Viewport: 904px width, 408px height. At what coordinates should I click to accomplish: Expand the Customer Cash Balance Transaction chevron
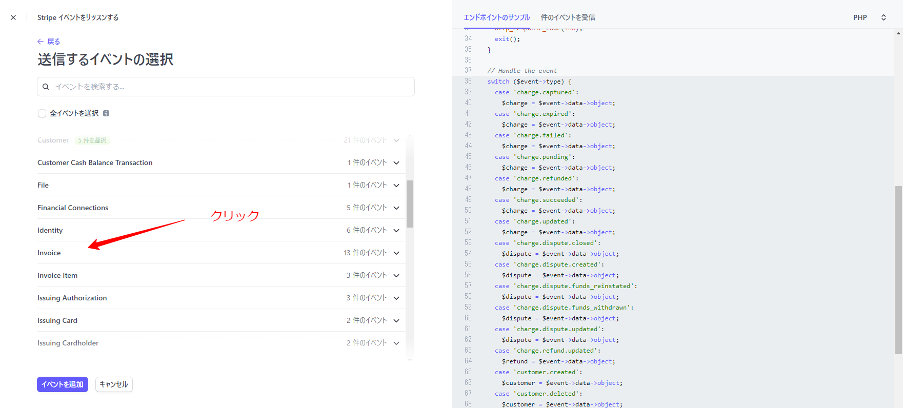coord(397,163)
